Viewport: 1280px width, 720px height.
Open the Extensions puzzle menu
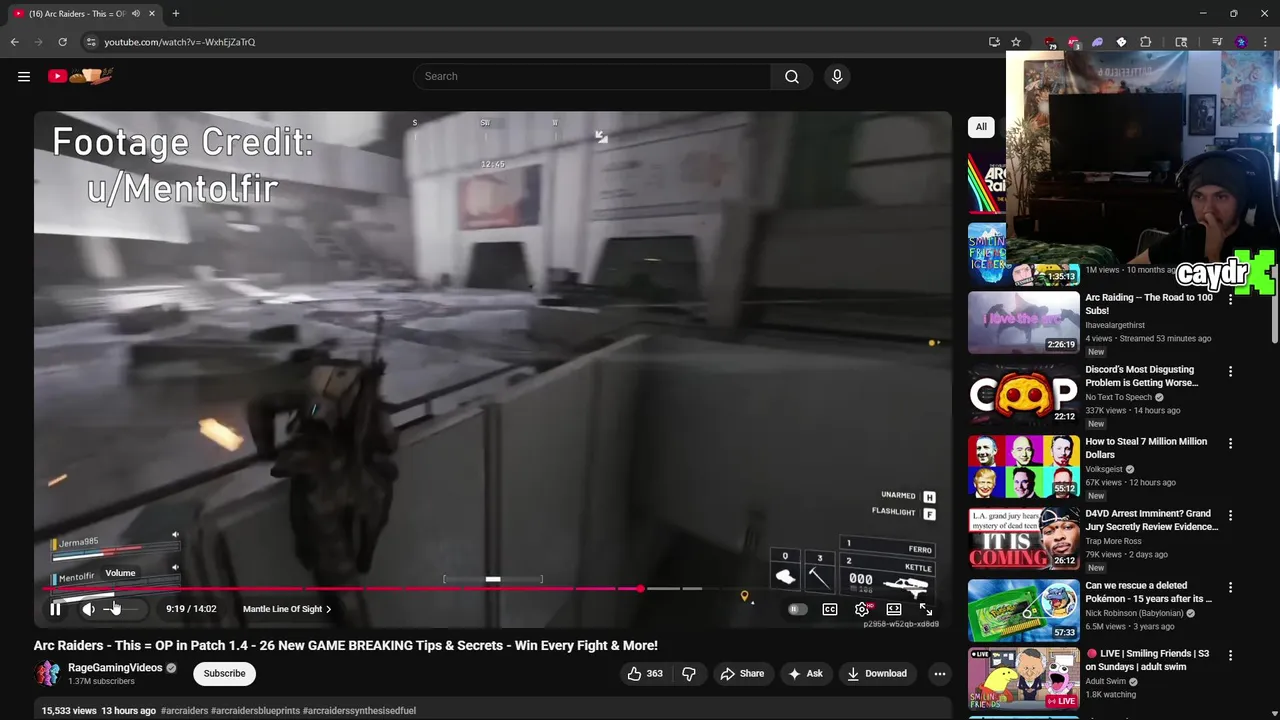pos(1146,42)
